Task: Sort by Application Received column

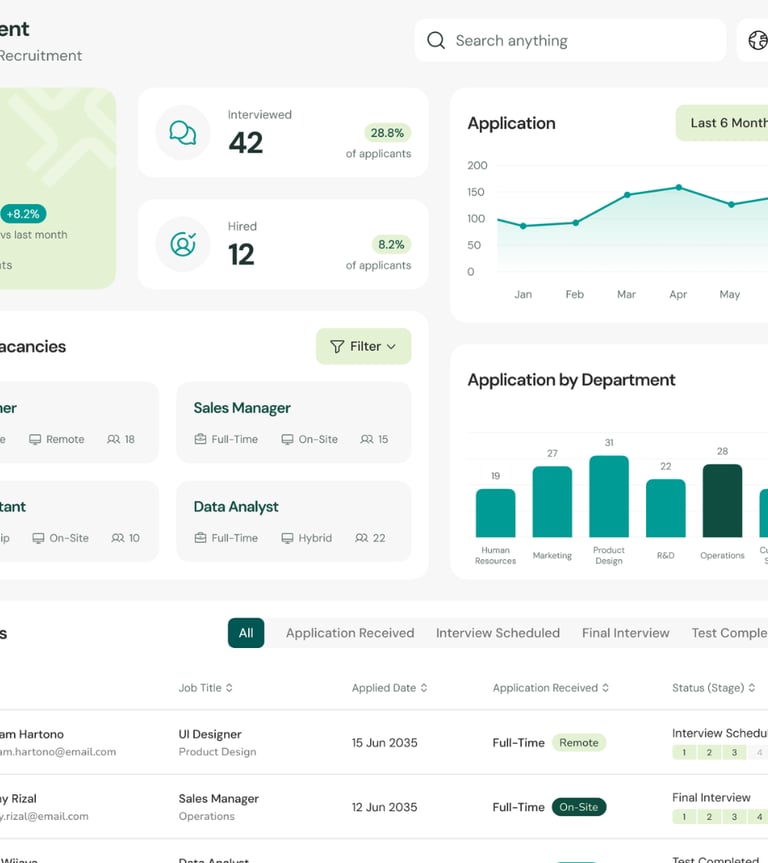Action: click(551, 687)
